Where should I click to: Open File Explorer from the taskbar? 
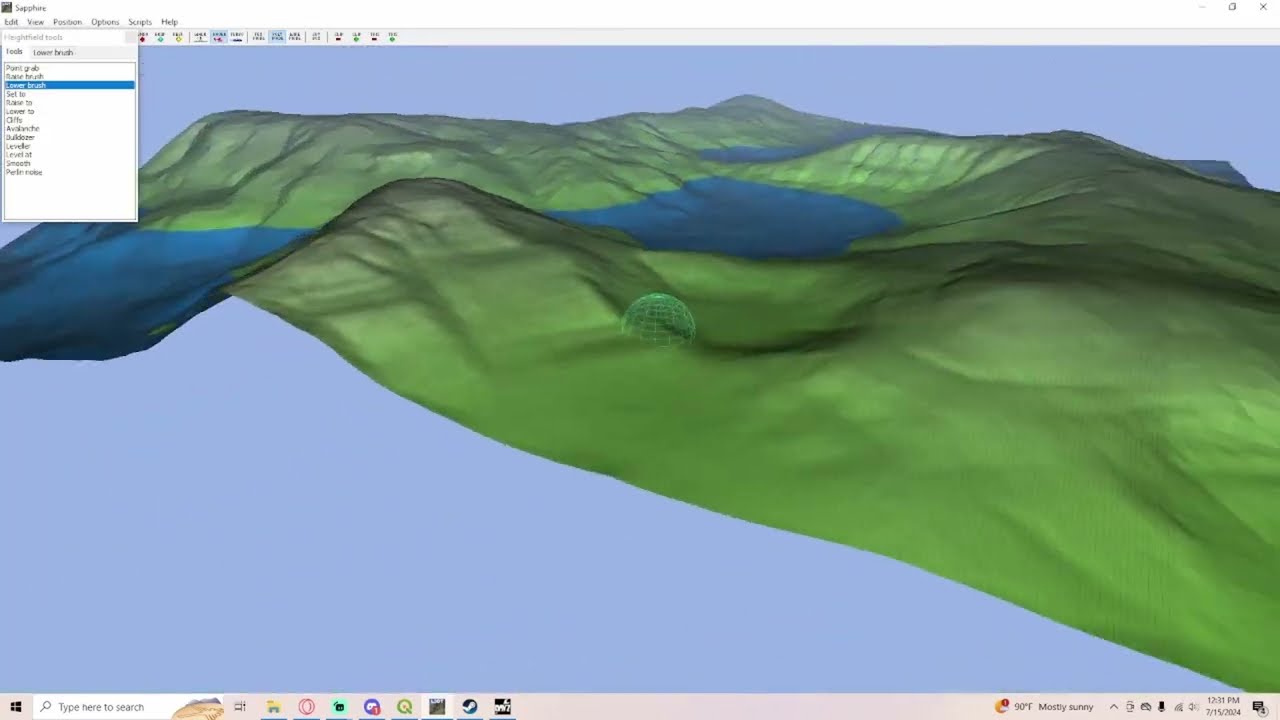[x=273, y=707]
